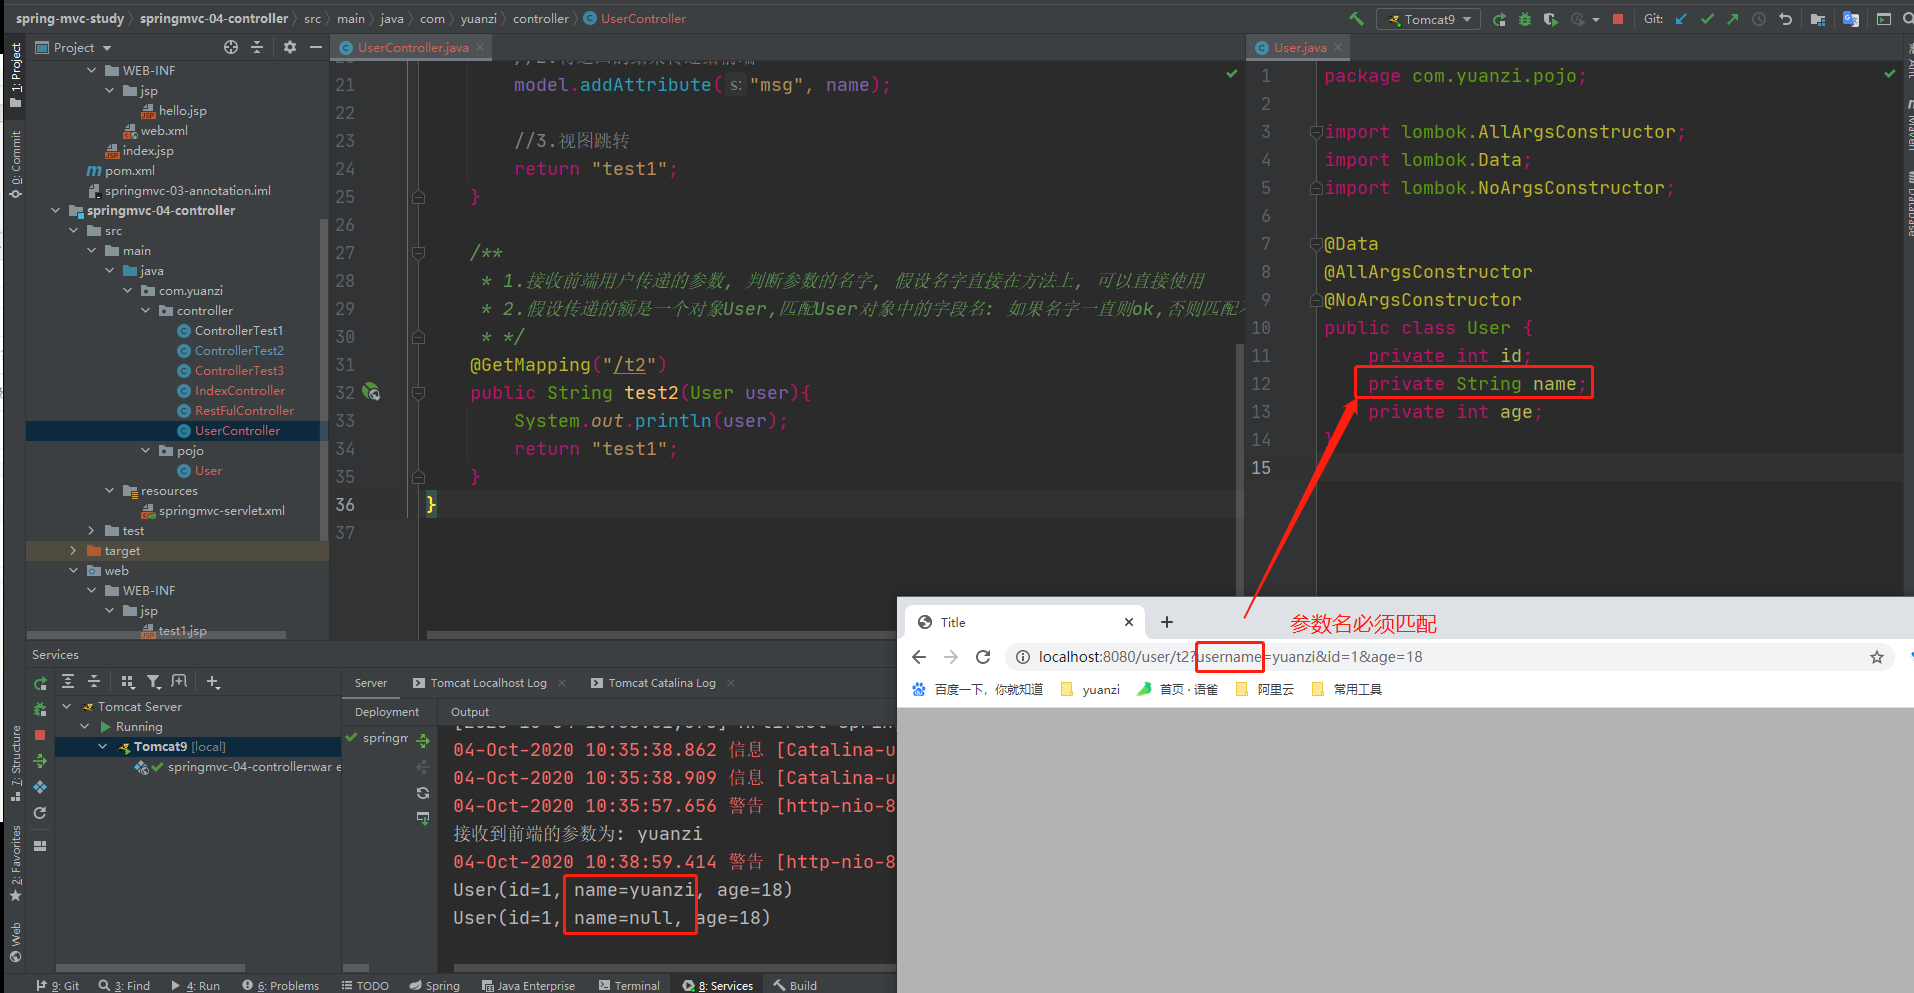Run with coverage from the main toolbar
1914x993 pixels.
1550,19
